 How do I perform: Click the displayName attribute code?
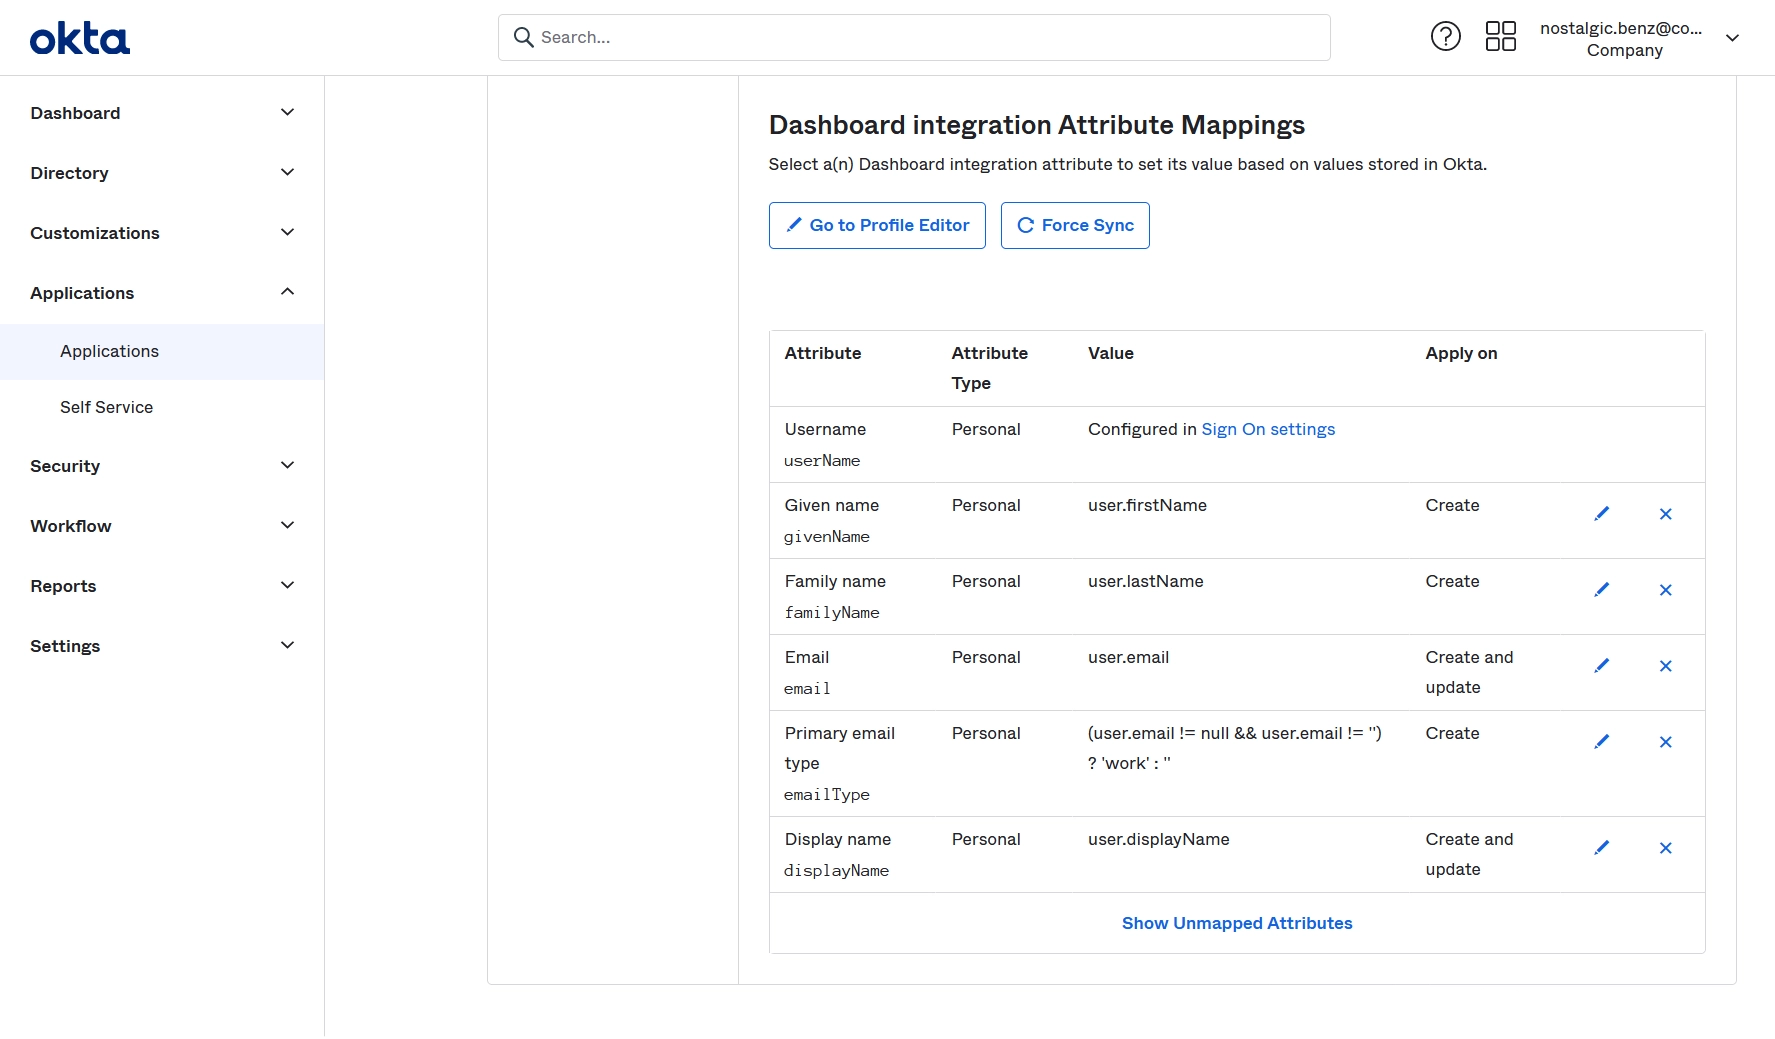pyautogui.click(x=836, y=871)
